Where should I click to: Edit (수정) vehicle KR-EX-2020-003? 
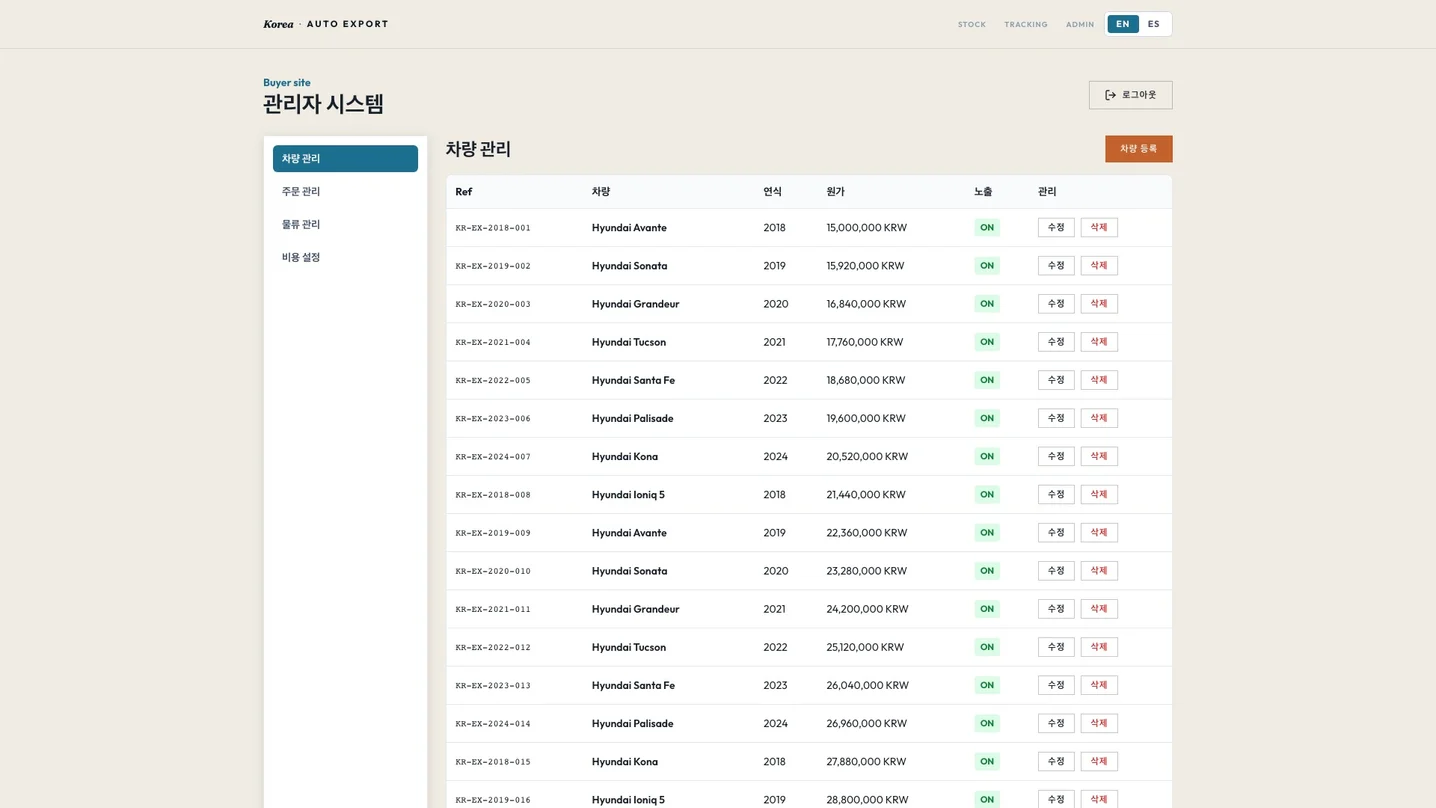click(1056, 304)
